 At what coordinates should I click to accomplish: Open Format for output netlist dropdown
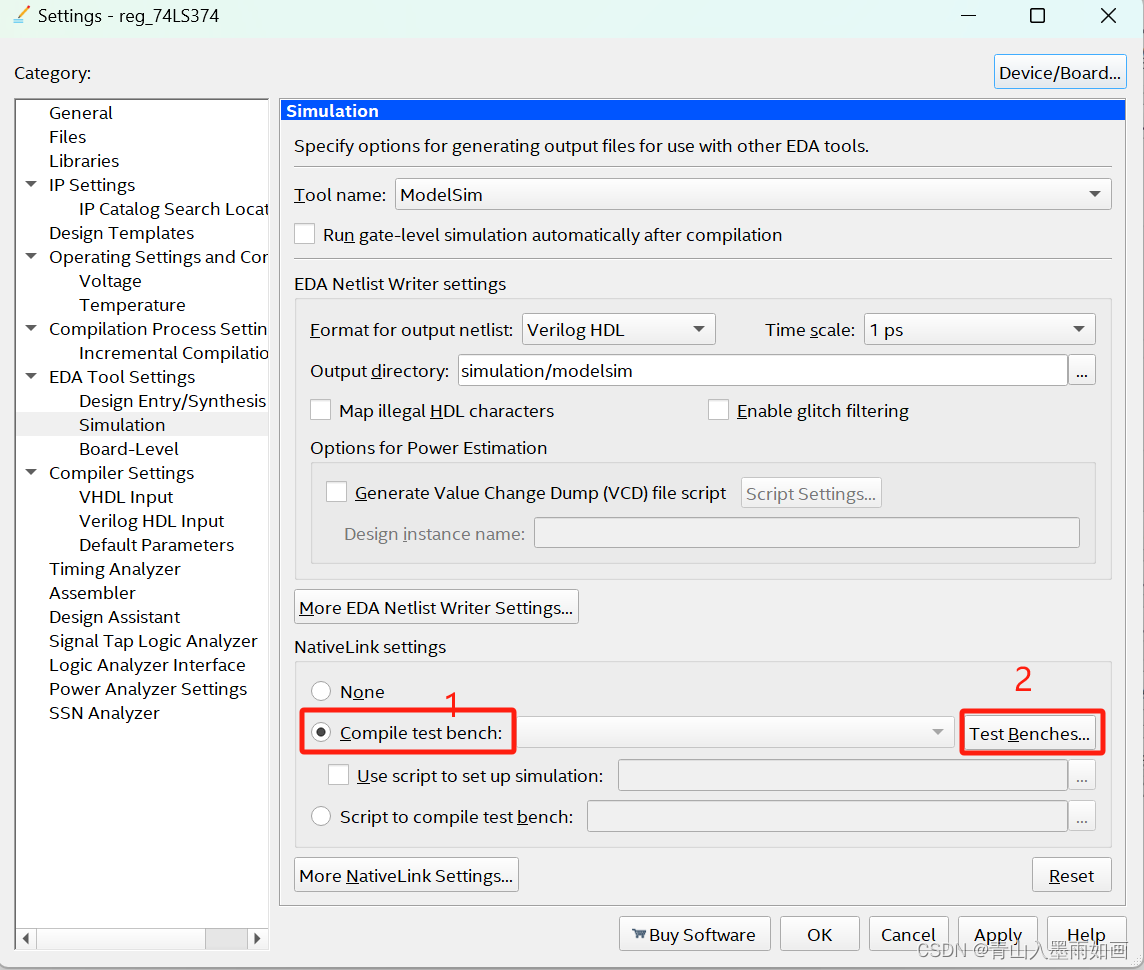pos(619,330)
